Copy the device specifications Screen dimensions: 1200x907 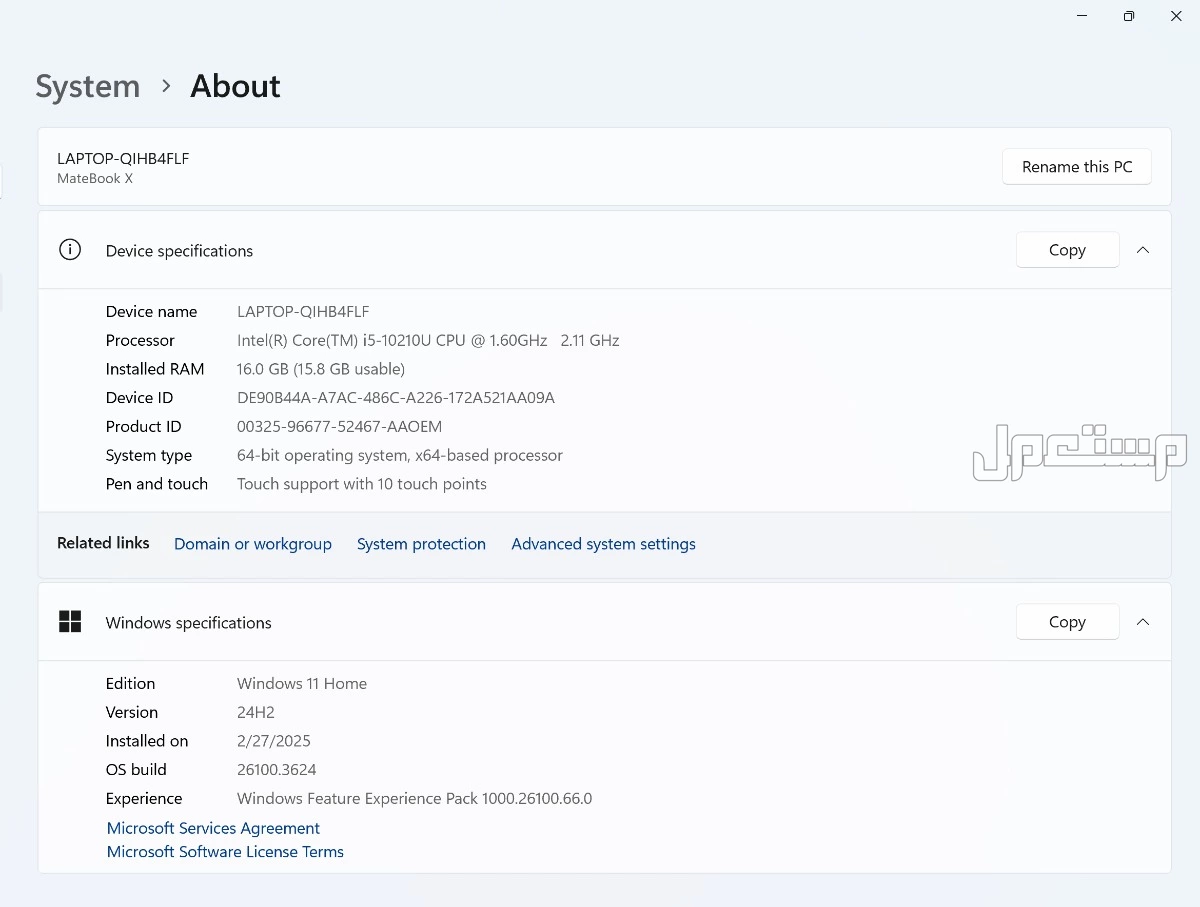coord(1067,250)
